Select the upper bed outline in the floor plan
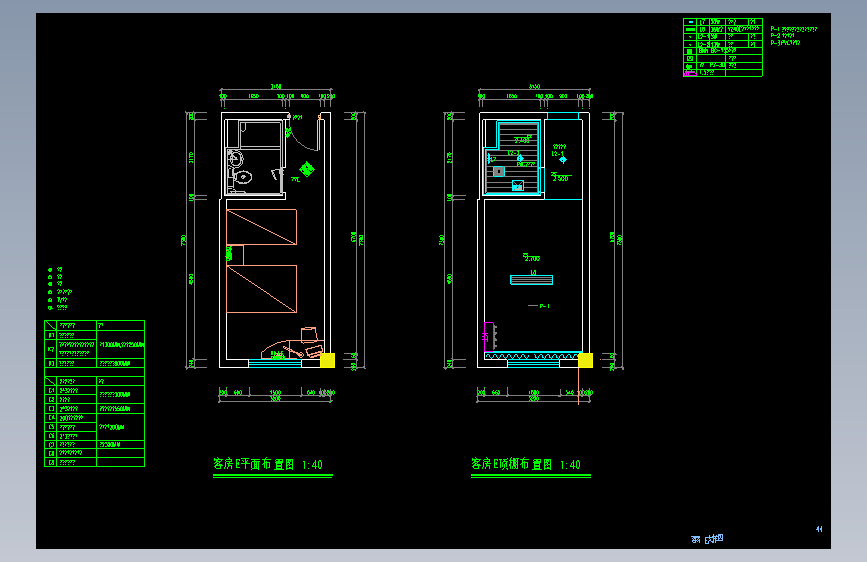 [x=262, y=227]
